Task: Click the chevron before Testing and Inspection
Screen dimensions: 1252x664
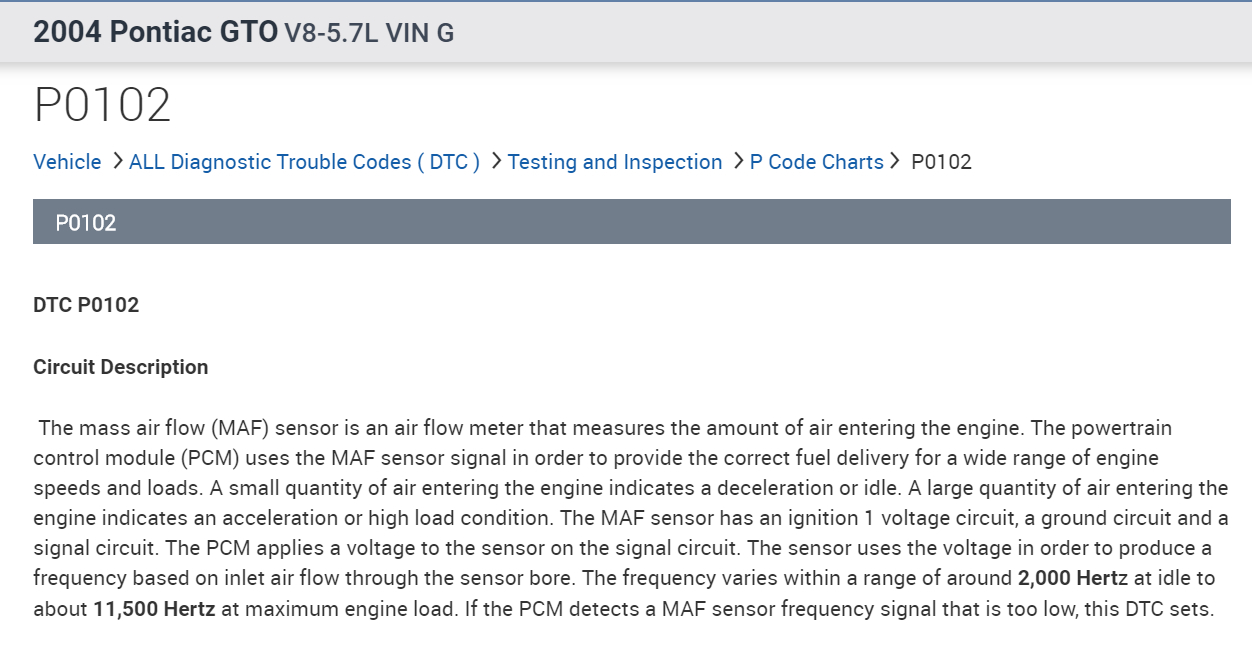Action: click(496, 161)
